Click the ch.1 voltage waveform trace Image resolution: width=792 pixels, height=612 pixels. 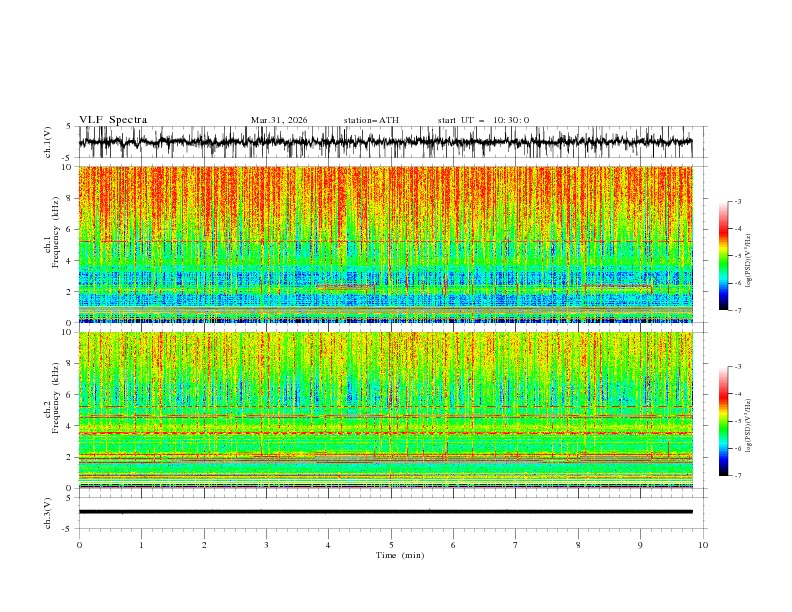pyautogui.click(x=385, y=142)
